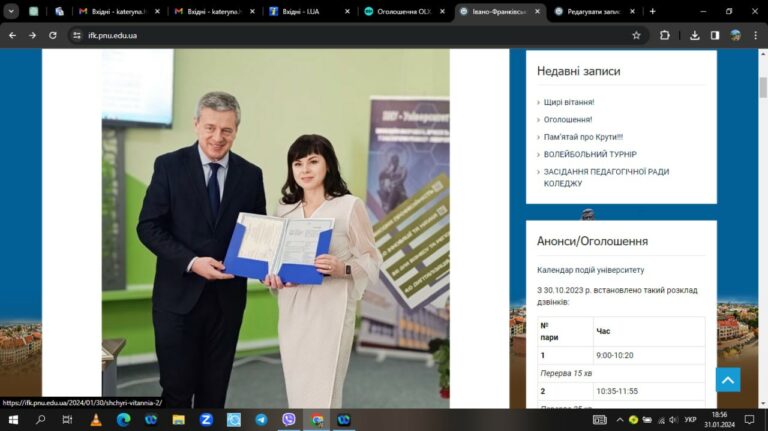
Task: Switch to the Оголошення OLX tab
Action: point(405,11)
